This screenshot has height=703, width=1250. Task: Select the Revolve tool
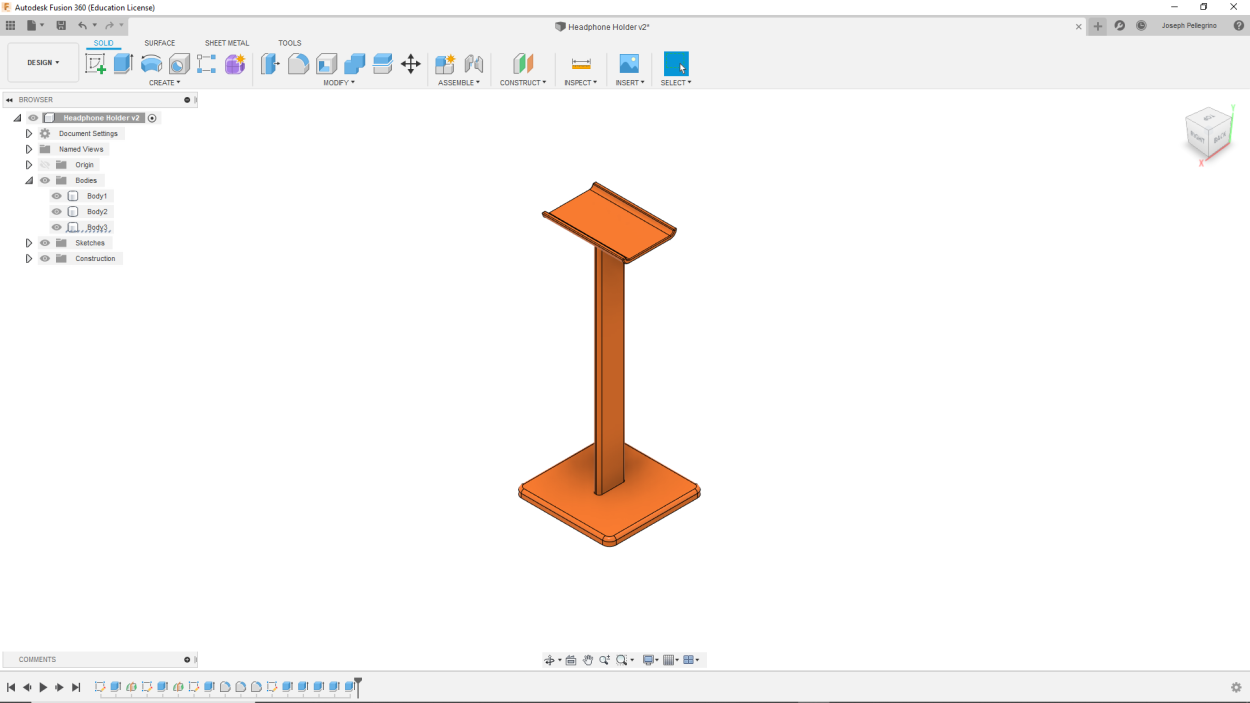coord(151,64)
